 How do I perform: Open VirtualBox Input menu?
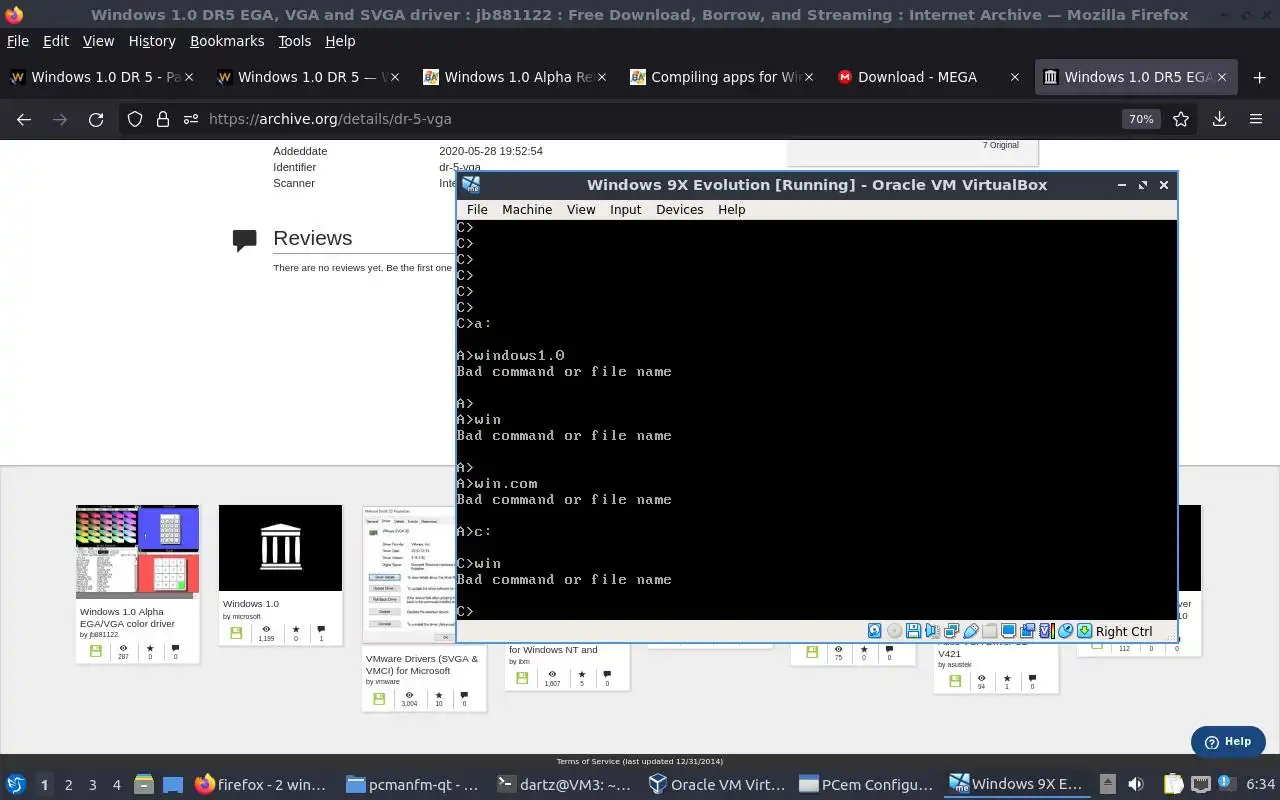[x=625, y=209]
